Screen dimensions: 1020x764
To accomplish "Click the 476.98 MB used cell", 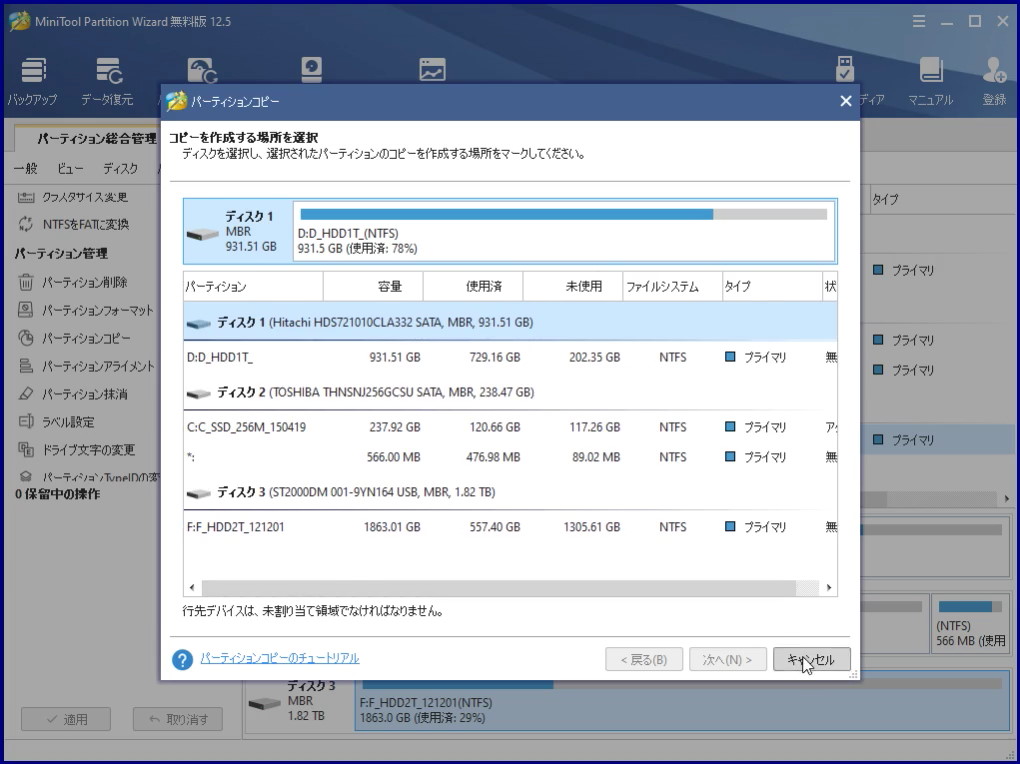I will click(x=493, y=457).
